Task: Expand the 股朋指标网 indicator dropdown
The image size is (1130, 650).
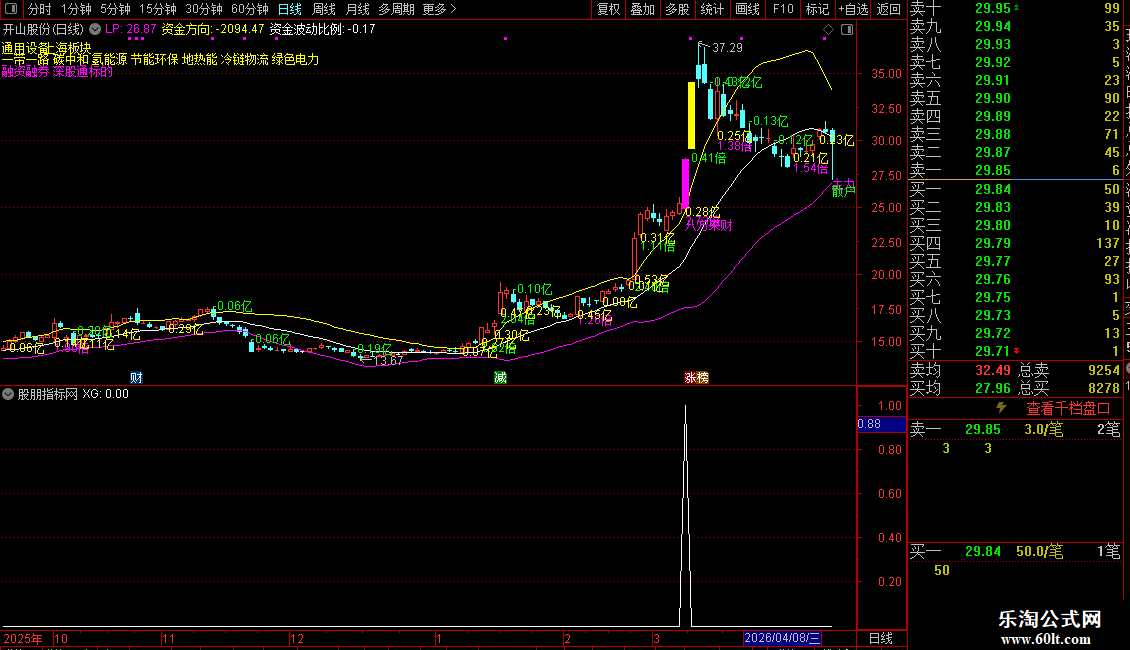Action: coord(8,394)
